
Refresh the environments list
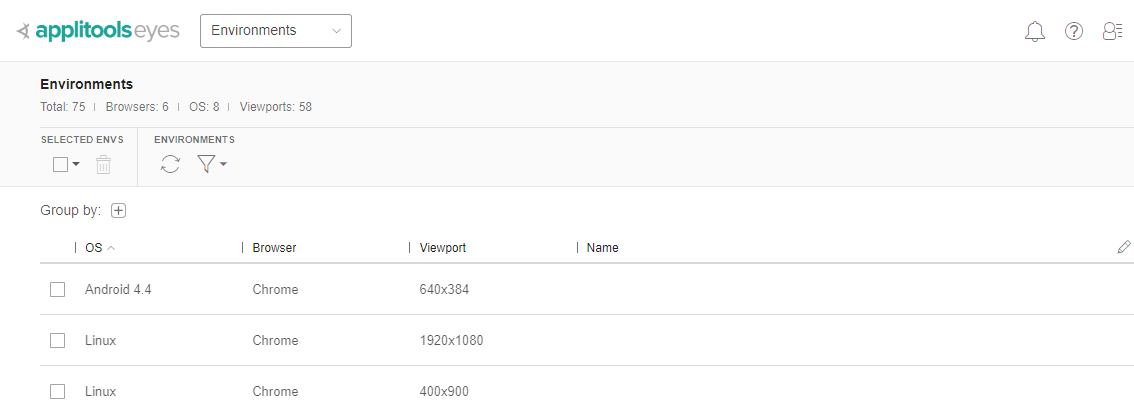pos(171,164)
